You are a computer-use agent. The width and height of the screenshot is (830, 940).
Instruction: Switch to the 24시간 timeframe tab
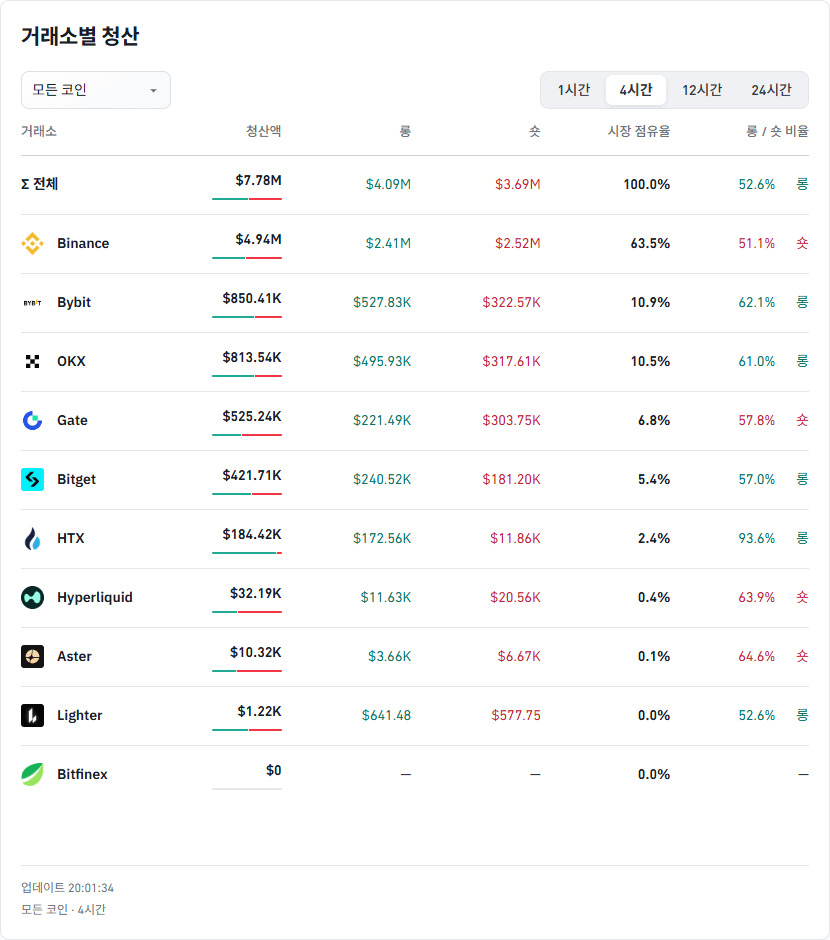click(771, 90)
